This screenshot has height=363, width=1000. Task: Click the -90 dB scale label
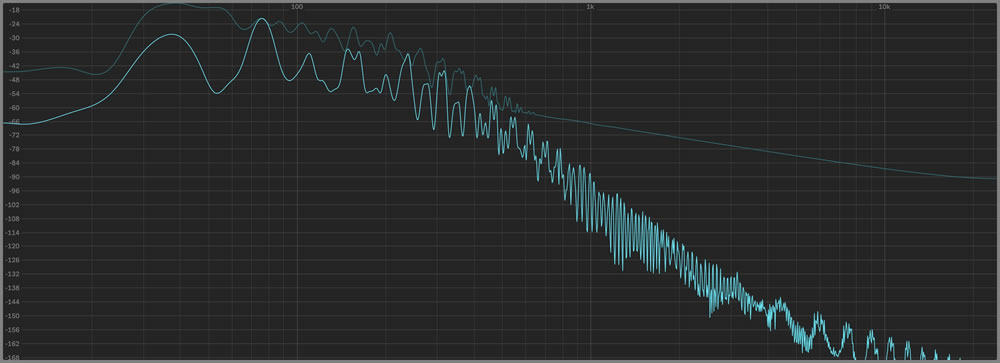coord(14,177)
